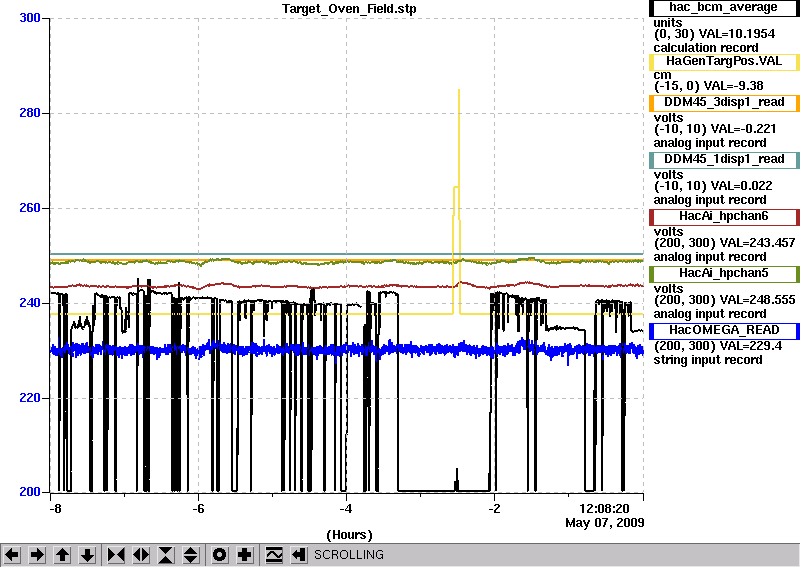Click the horizontal zoom-in bowtie icon
This screenshot has height=567, width=800.
(116, 555)
